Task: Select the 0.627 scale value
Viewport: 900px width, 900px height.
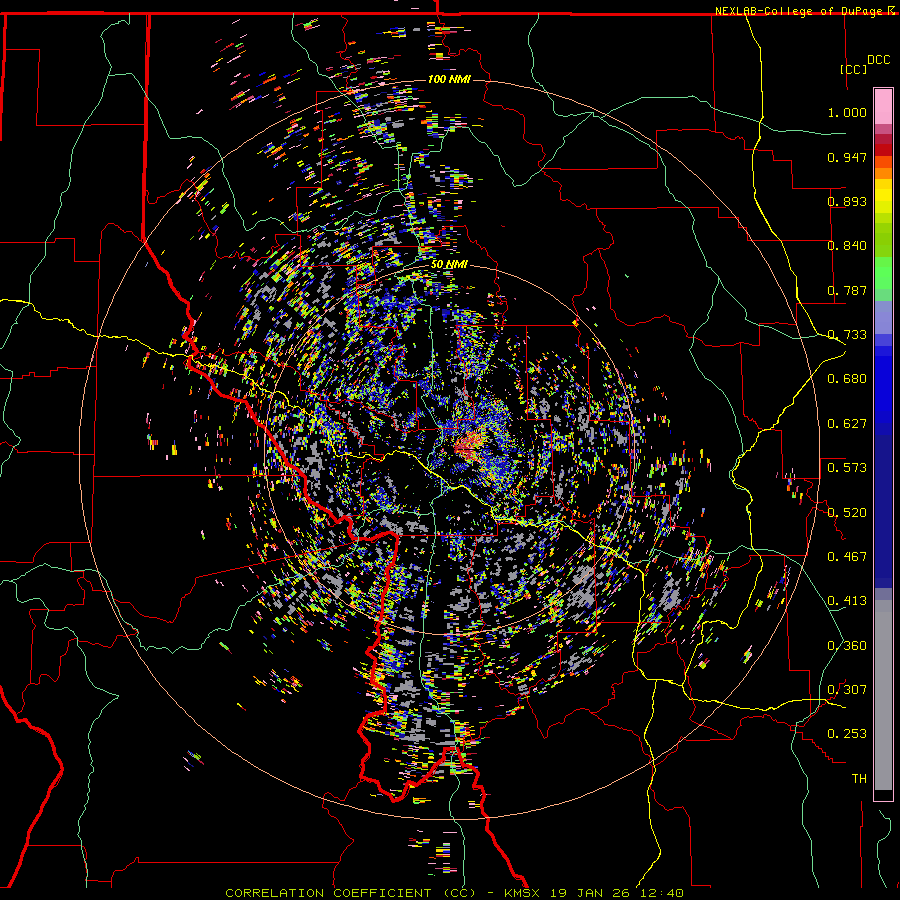Action: [847, 424]
